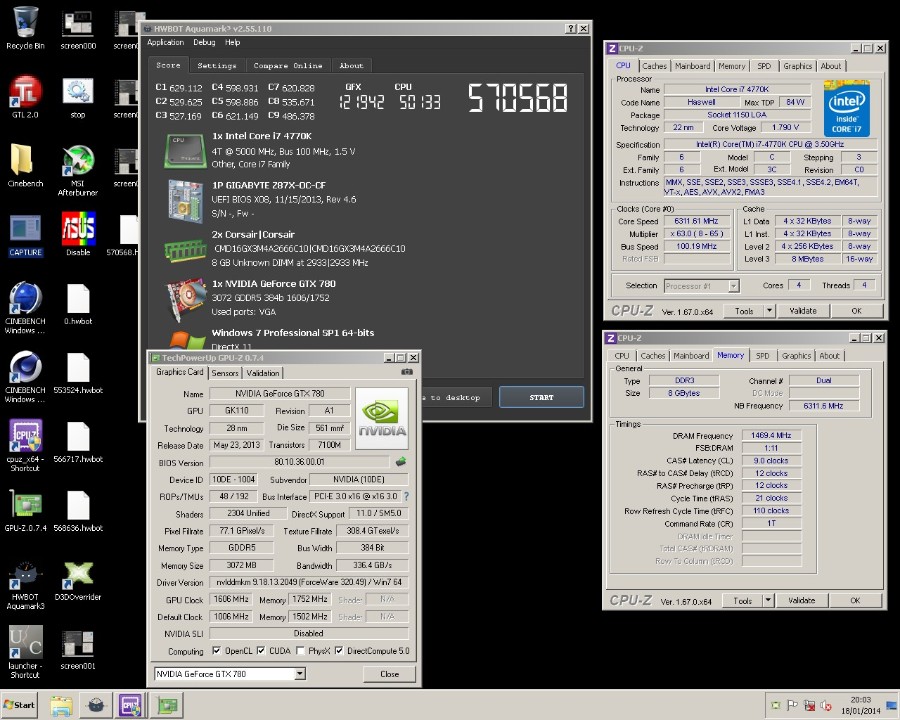This screenshot has width=900, height=720.
Task: Open SPD tab in lower CPU-Z window
Action: click(762, 356)
